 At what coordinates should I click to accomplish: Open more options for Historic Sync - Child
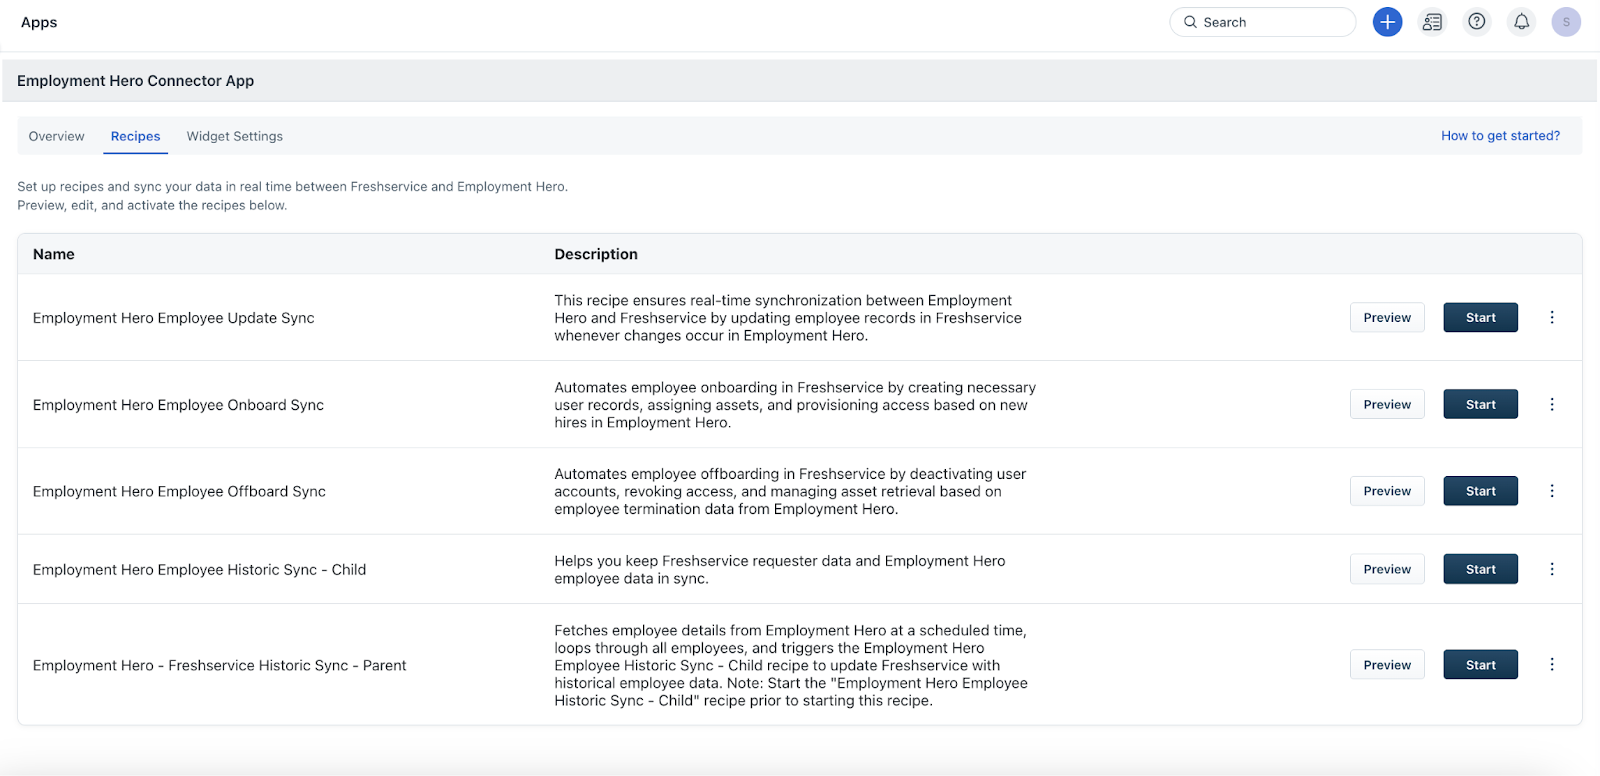[x=1552, y=569]
